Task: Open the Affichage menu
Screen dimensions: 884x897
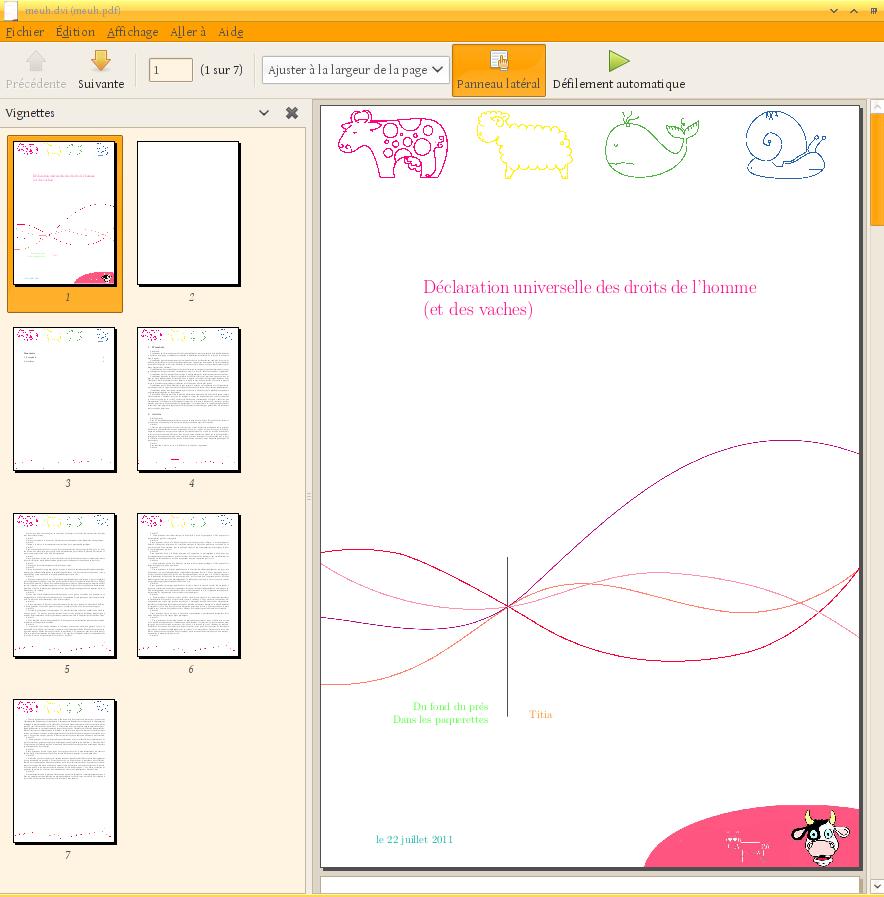Action: click(132, 32)
